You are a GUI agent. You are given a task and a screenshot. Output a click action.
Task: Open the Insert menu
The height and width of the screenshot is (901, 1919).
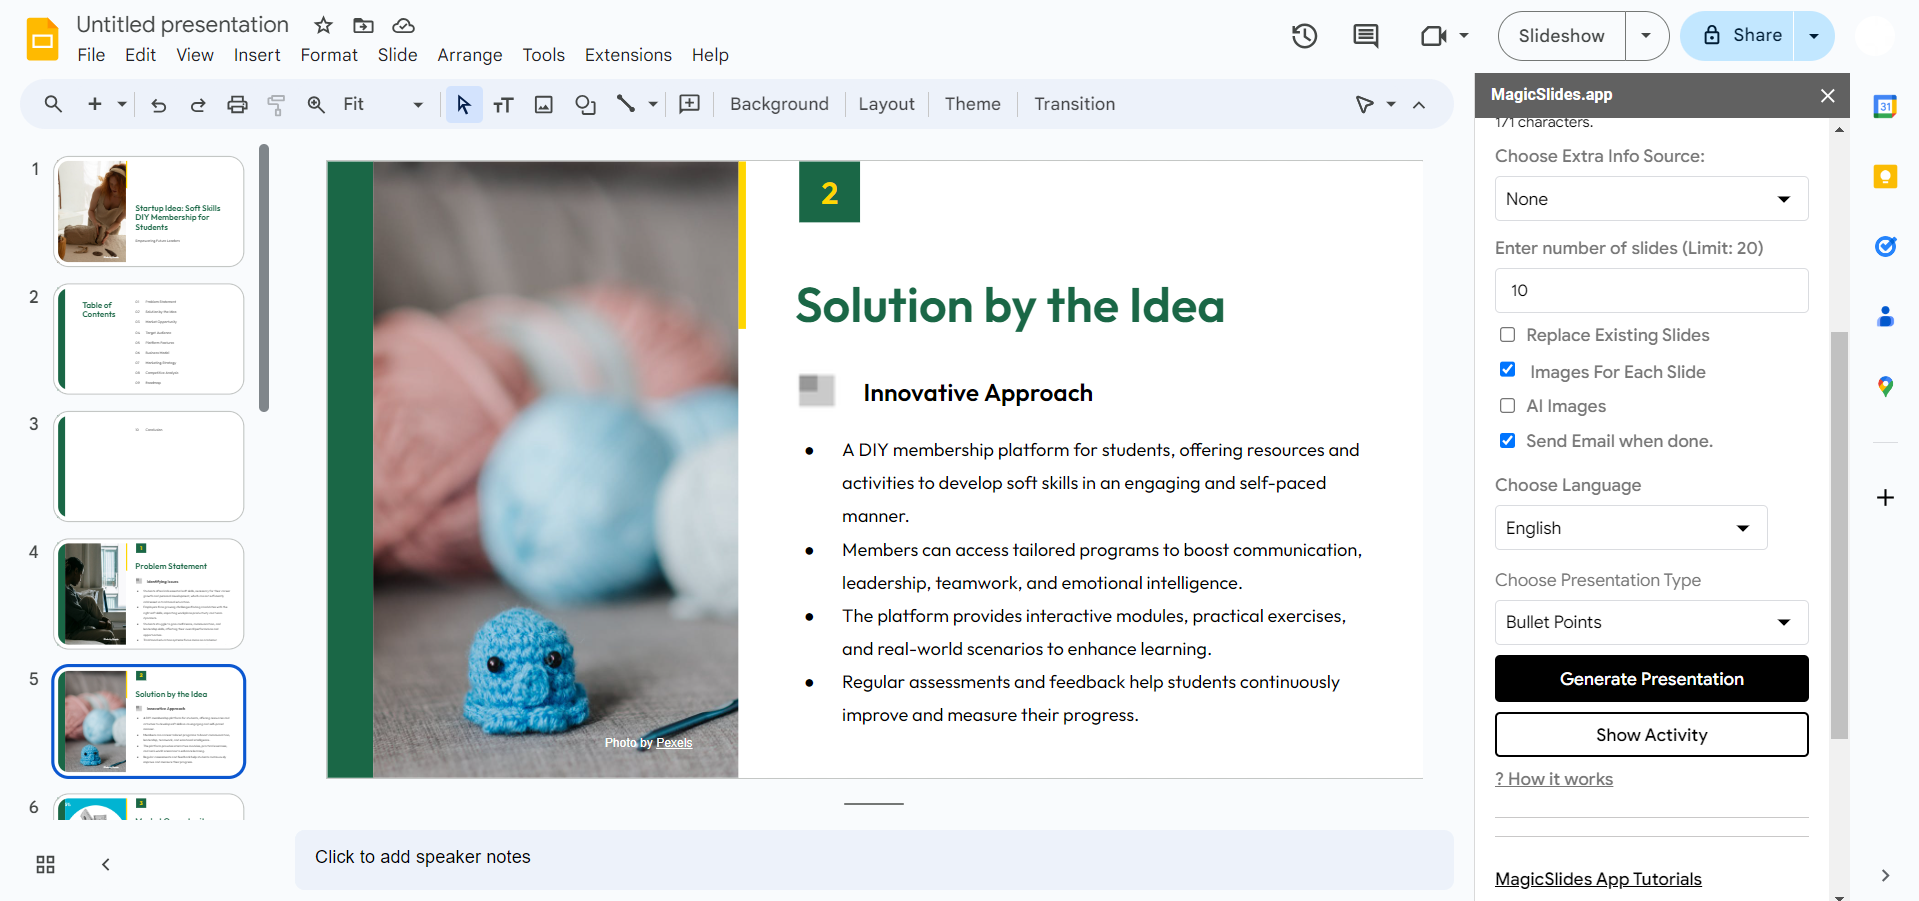tap(256, 55)
